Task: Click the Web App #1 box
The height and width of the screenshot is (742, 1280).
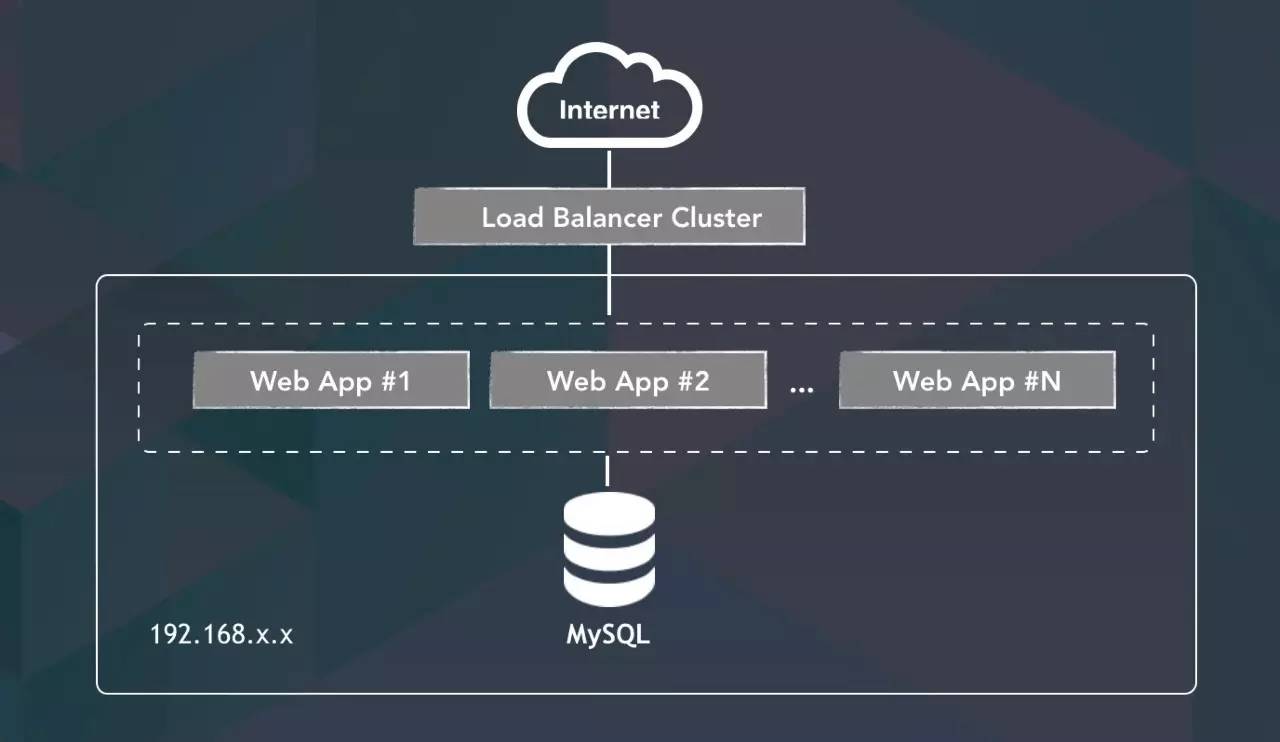Action: tap(331, 380)
